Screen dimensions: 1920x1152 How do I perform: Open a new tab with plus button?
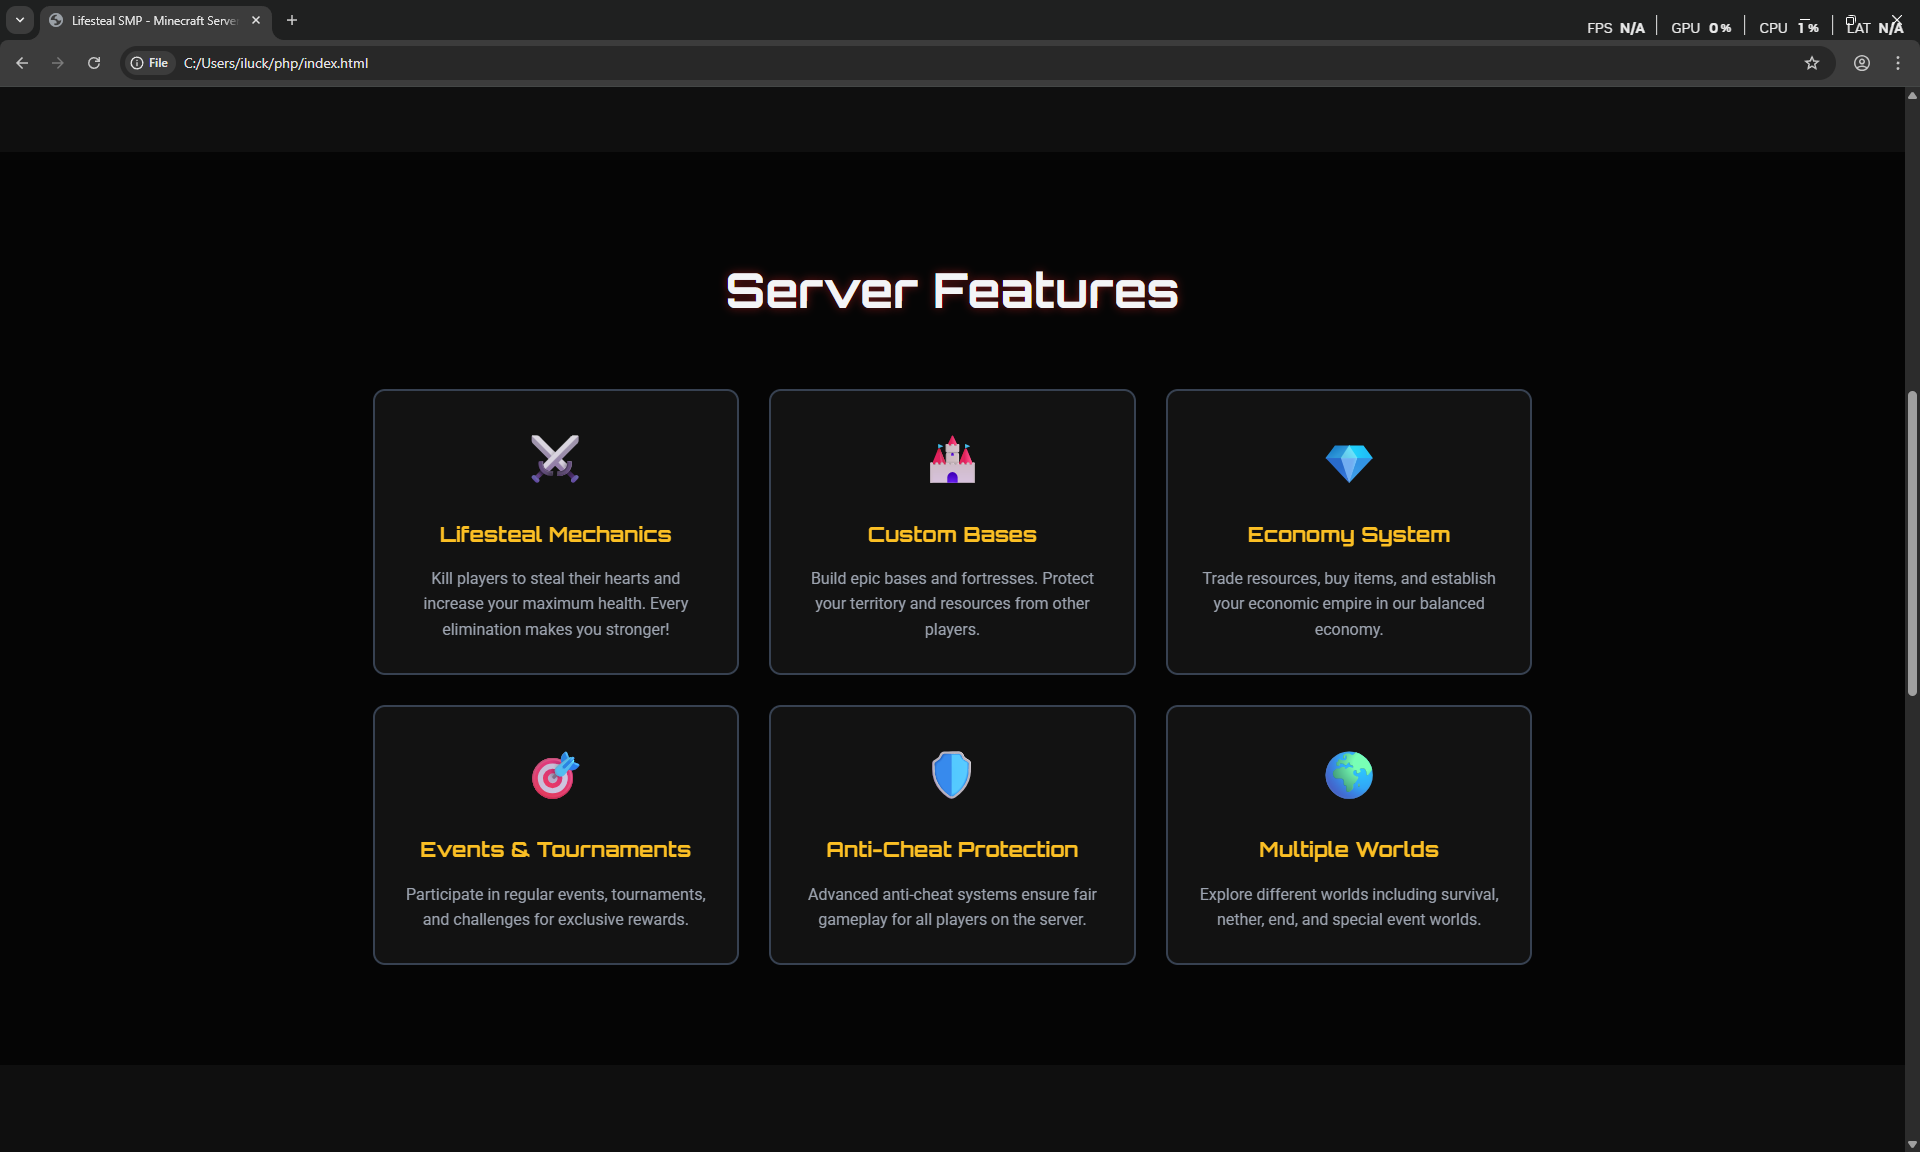(x=292, y=20)
